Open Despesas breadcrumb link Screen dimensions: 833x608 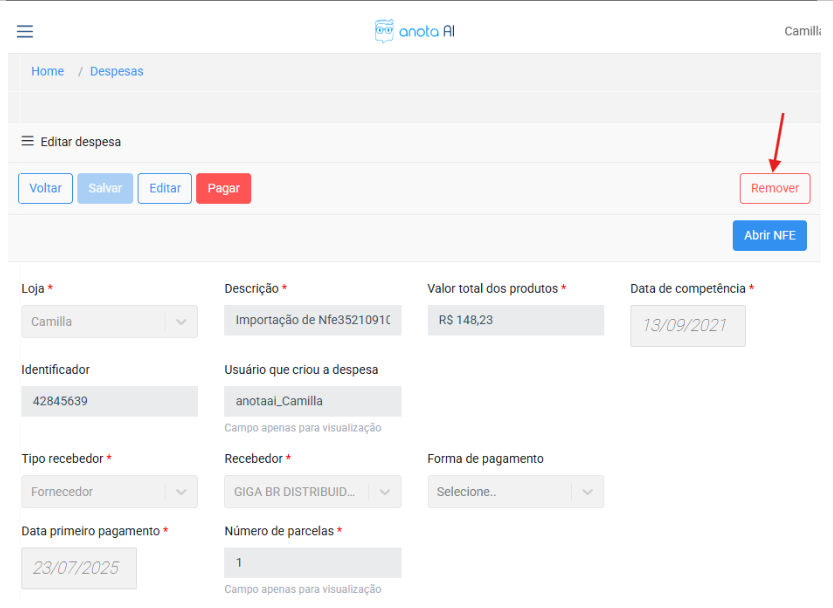coord(117,72)
